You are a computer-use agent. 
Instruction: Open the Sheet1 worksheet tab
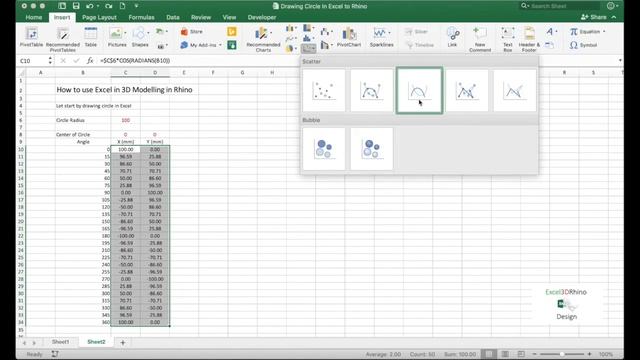tap(60, 342)
